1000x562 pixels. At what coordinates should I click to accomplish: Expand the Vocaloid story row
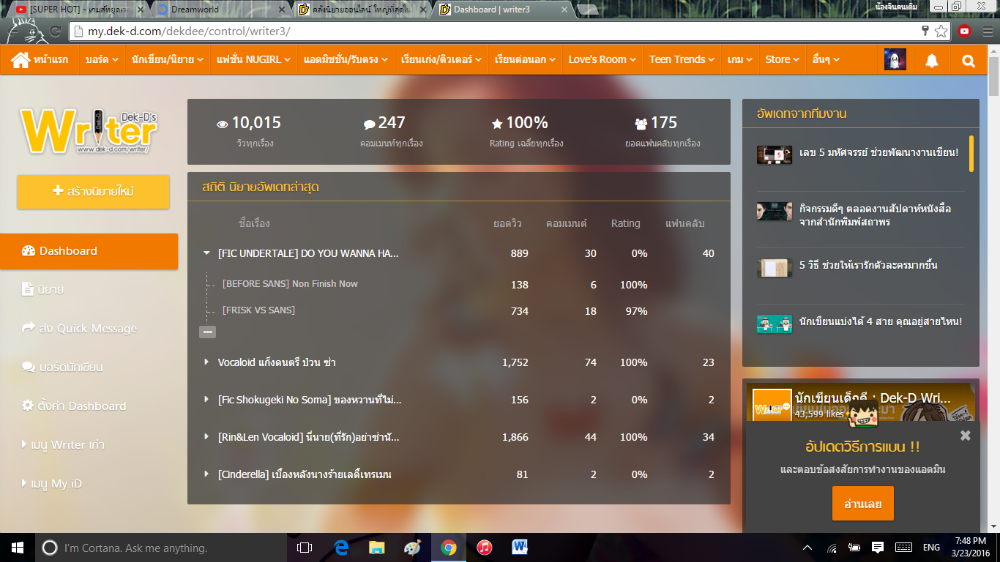[x=206, y=362]
